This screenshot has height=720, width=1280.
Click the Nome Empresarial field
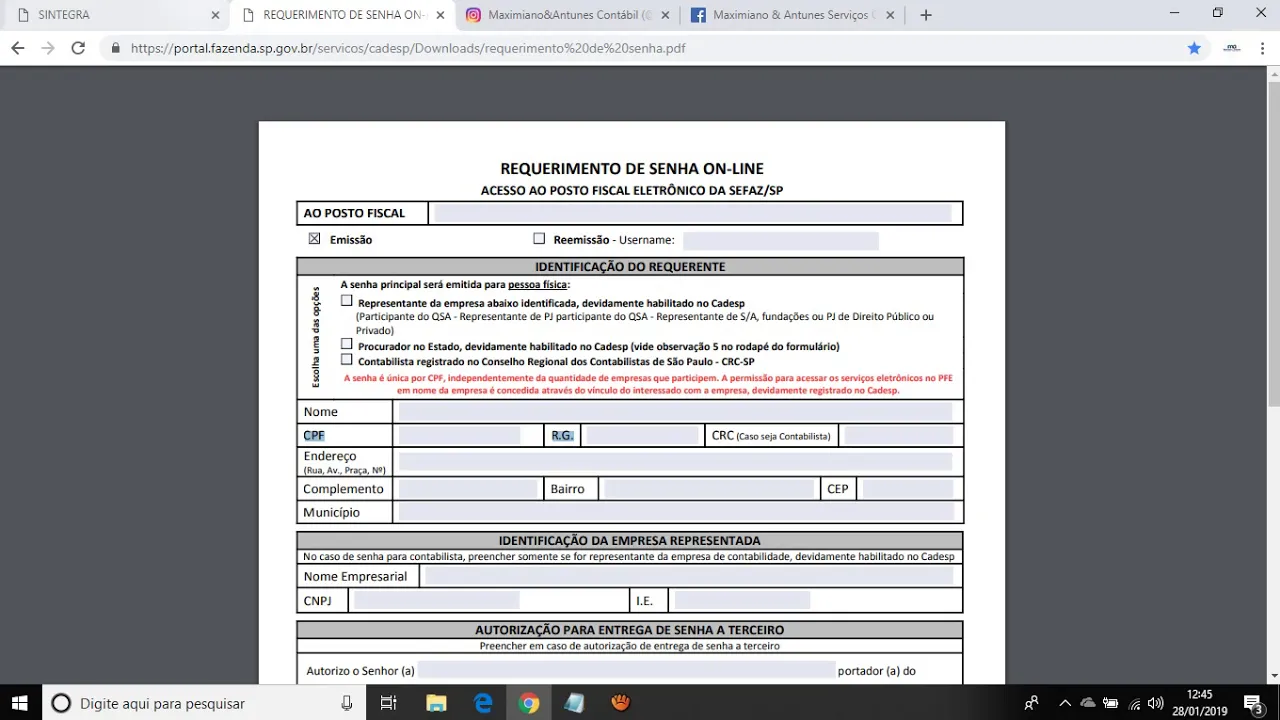point(689,576)
